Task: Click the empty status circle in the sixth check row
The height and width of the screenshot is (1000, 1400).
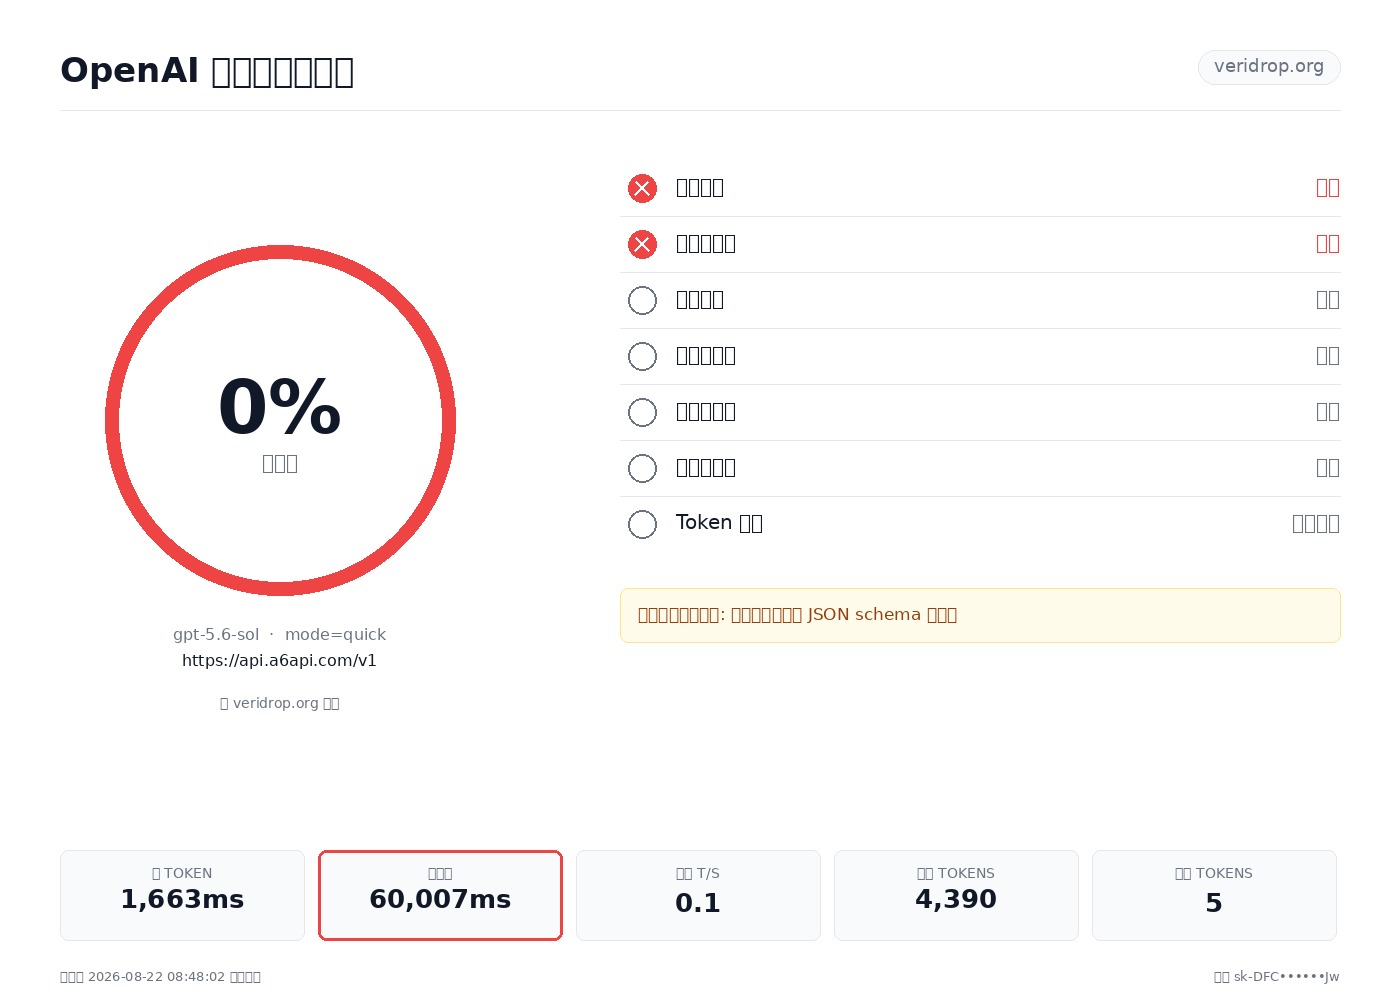Action: tap(642, 468)
